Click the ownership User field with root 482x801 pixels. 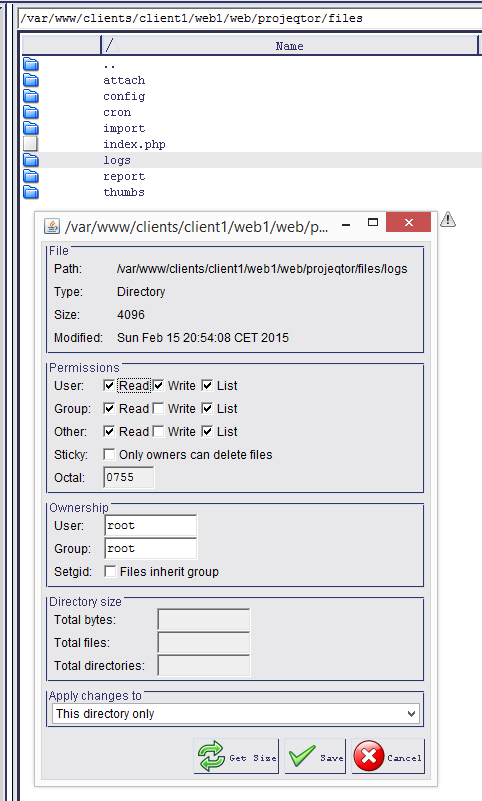coord(151,526)
